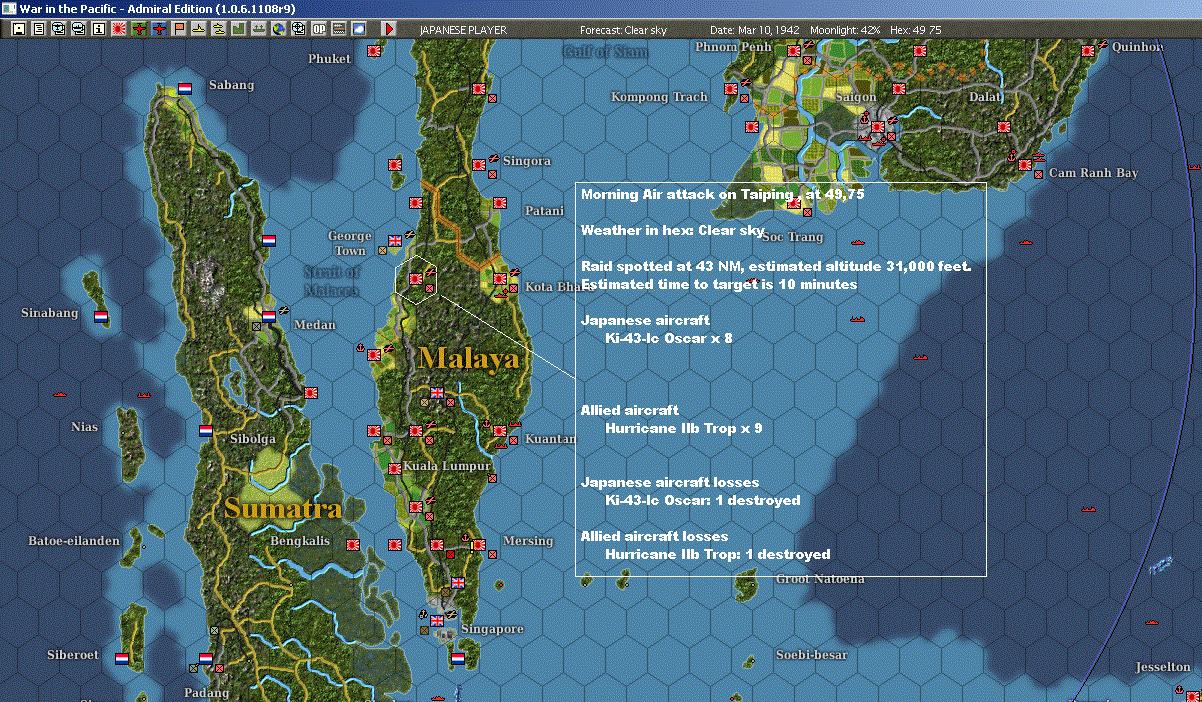The height and width of the screenshot is (702, 1202).
Task: Click the 'Kuala Lumpur' city label
Action: [x=447, y=467]
